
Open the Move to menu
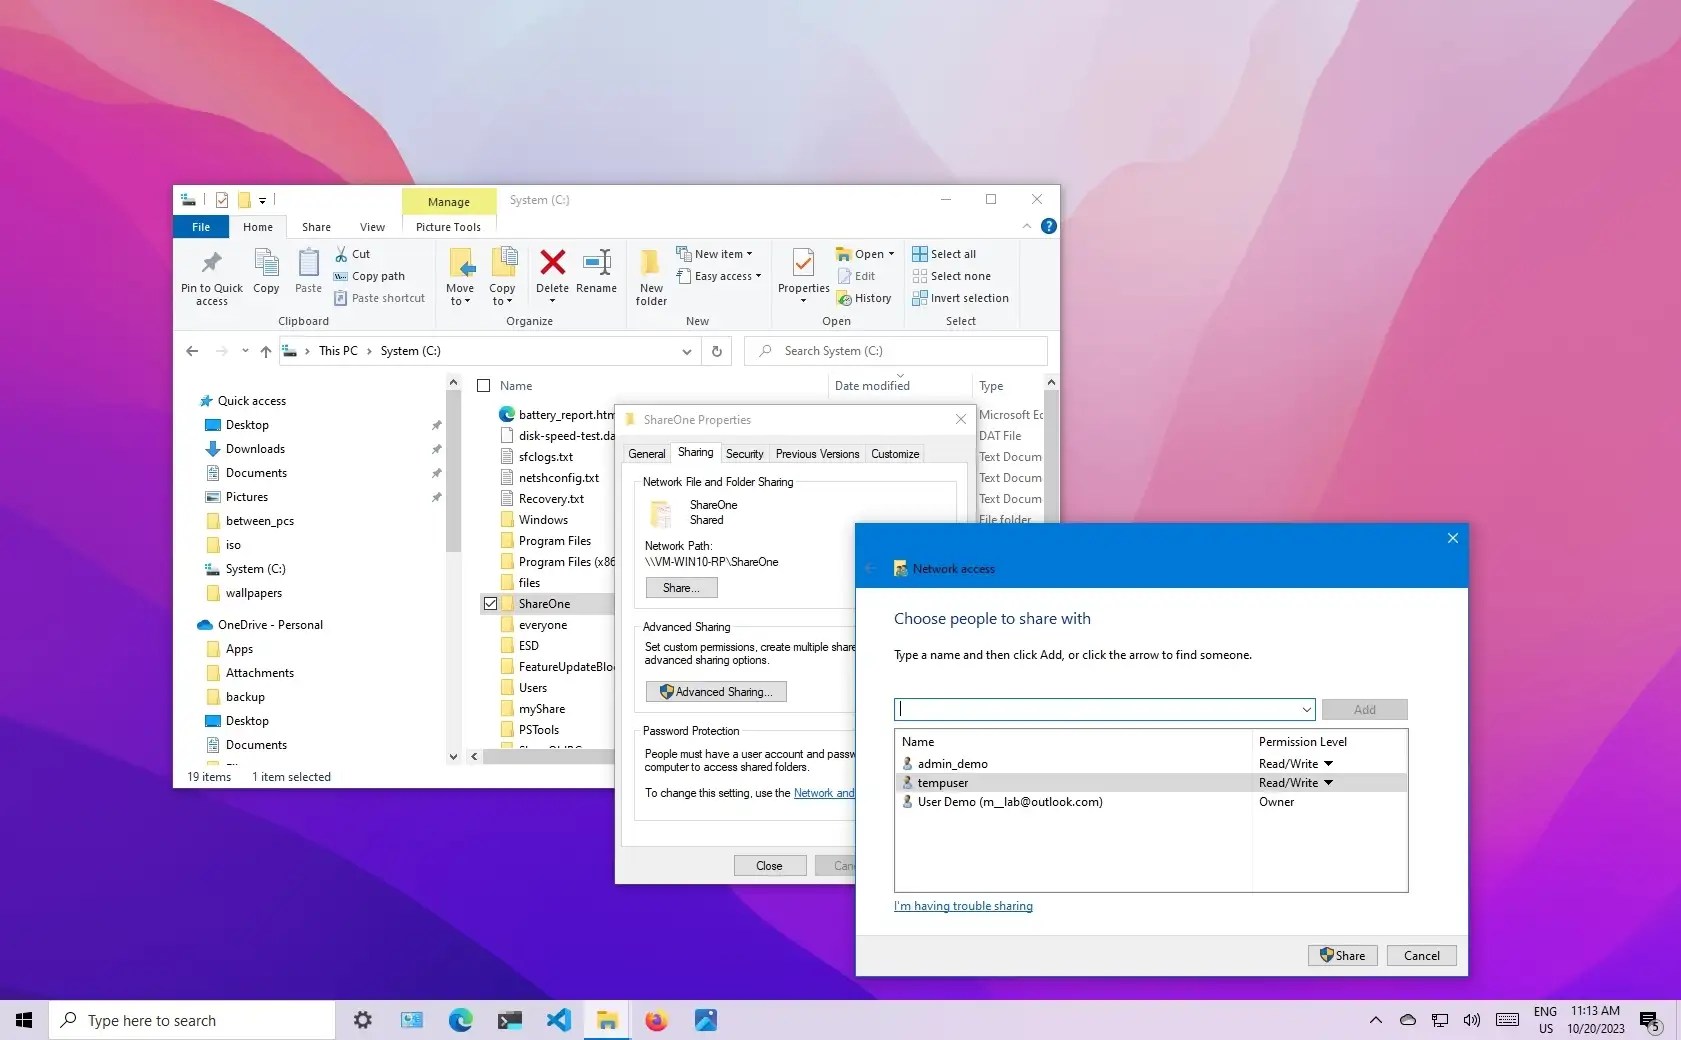pos(460,277)
